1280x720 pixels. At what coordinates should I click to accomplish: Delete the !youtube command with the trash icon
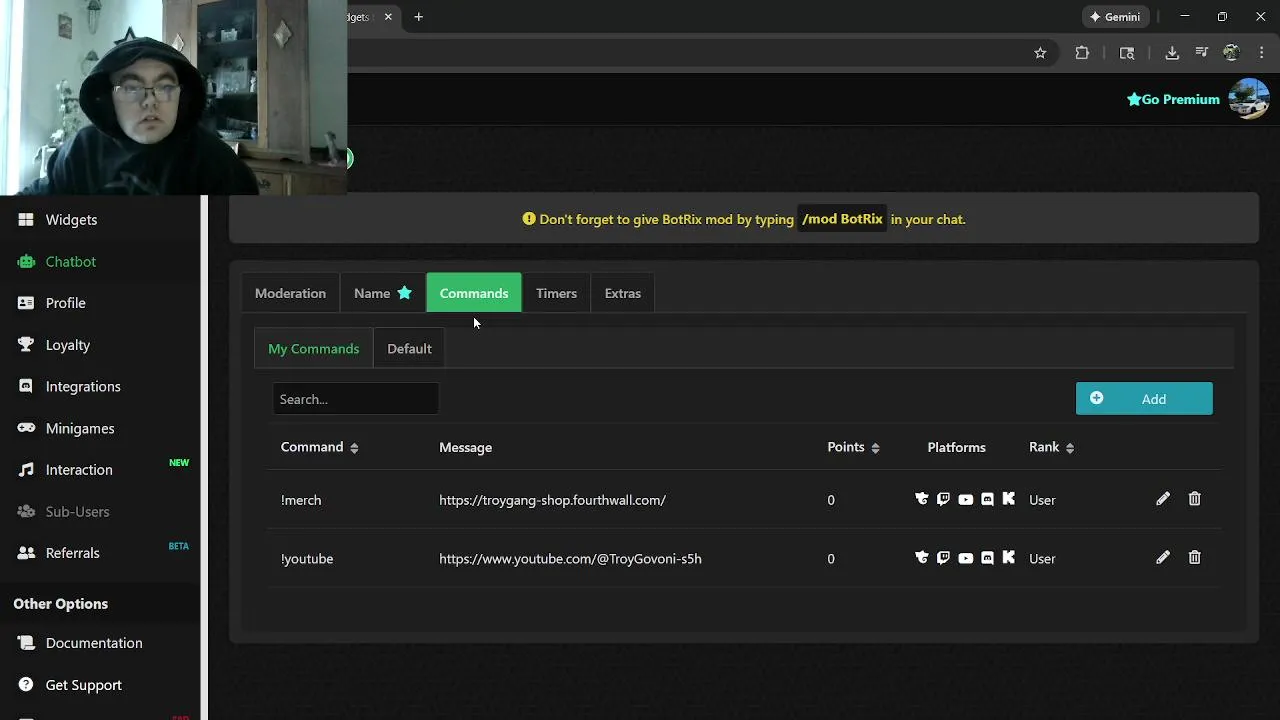[1194, 557]
